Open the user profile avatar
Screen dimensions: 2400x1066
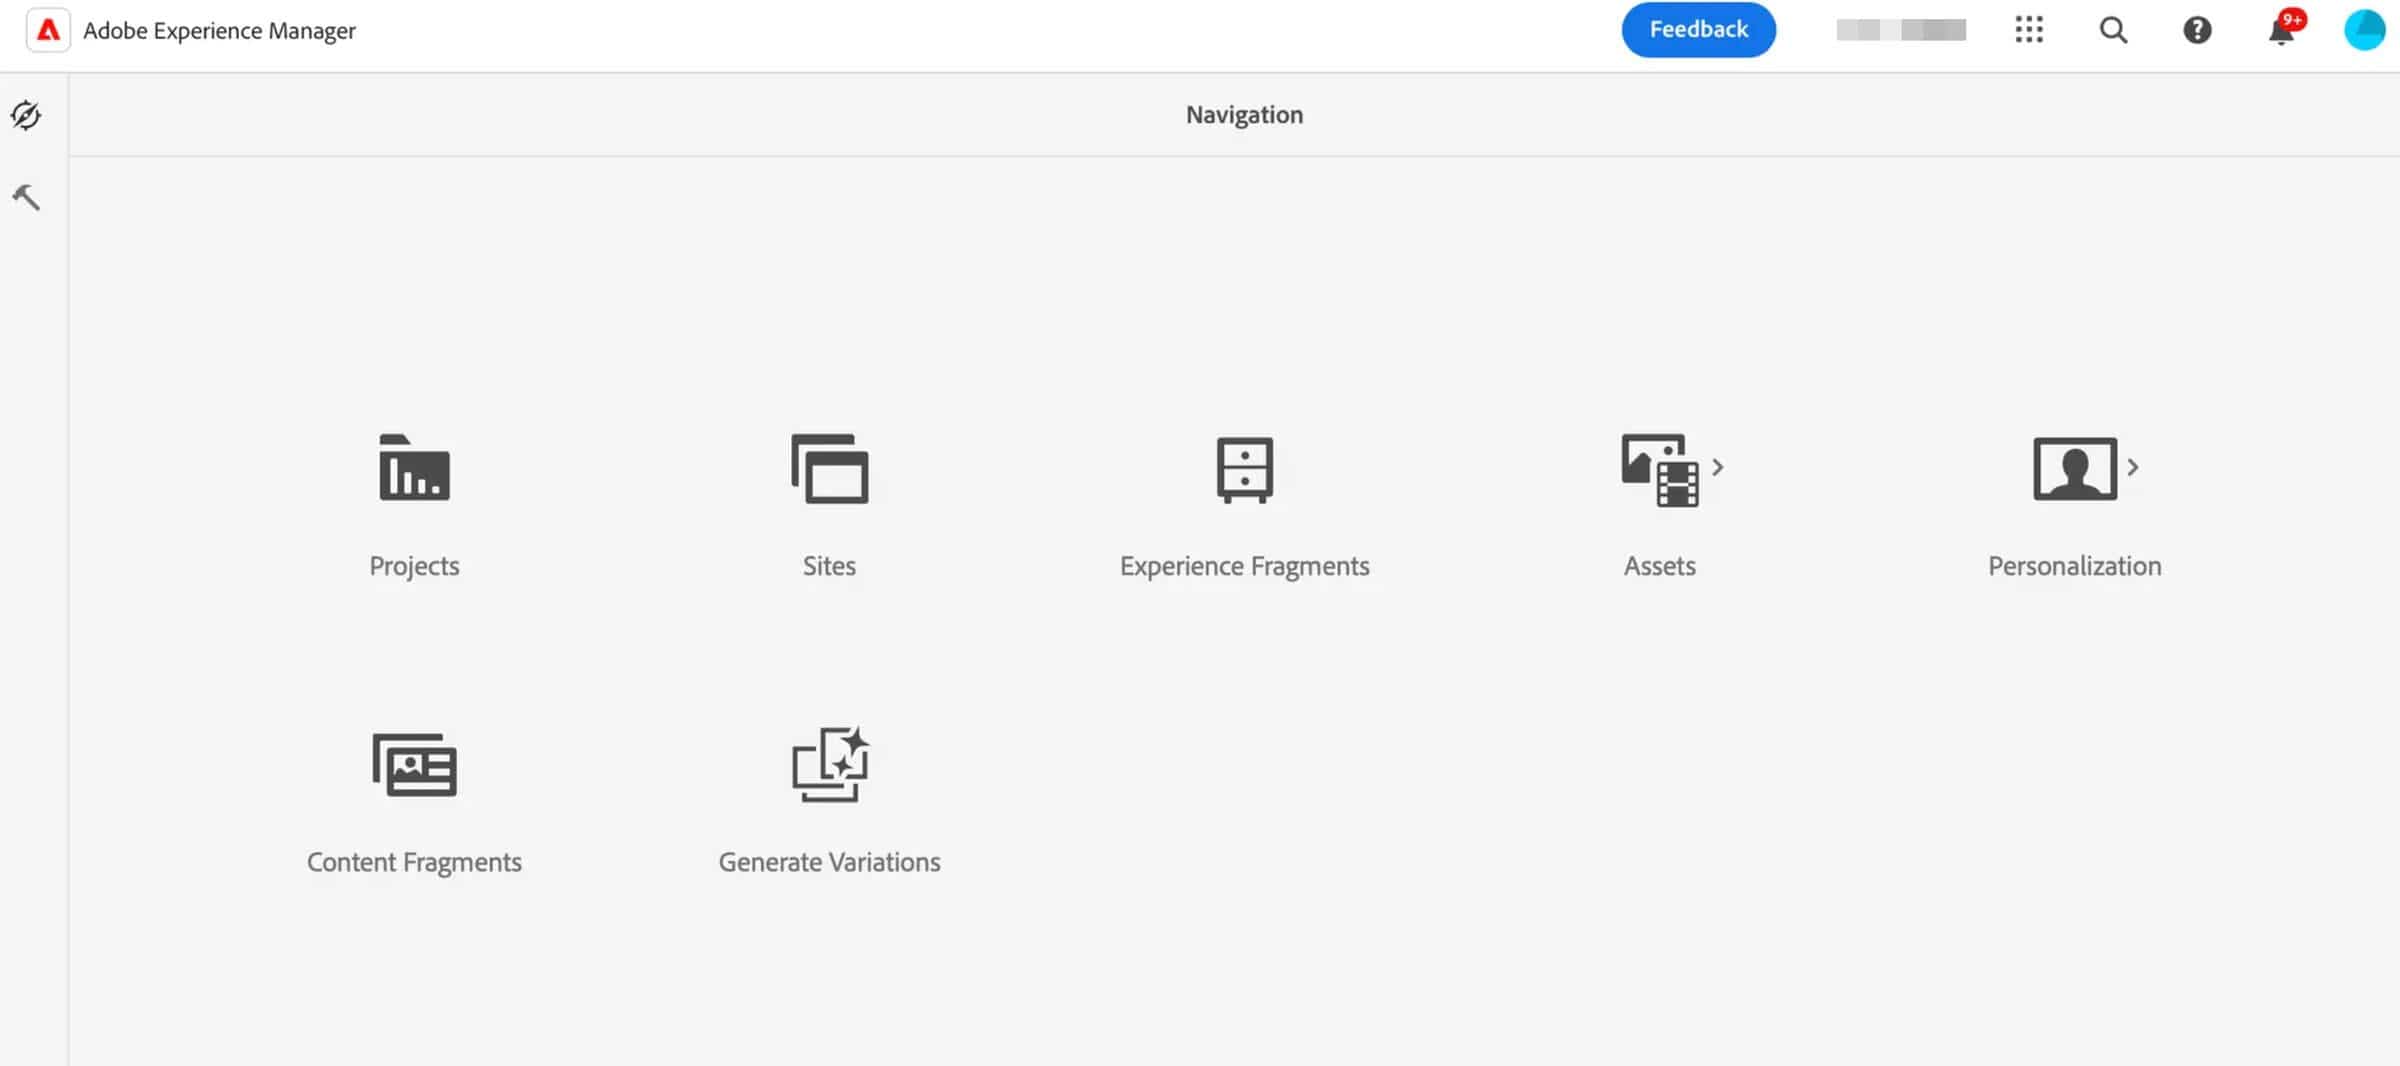2365,30
